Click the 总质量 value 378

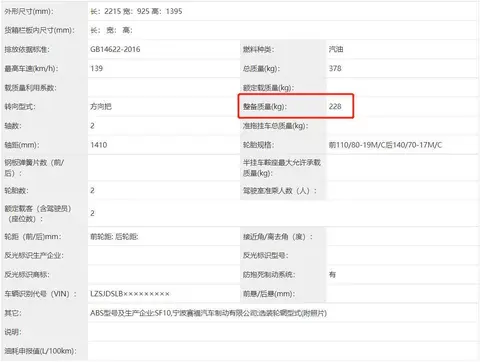335,68
